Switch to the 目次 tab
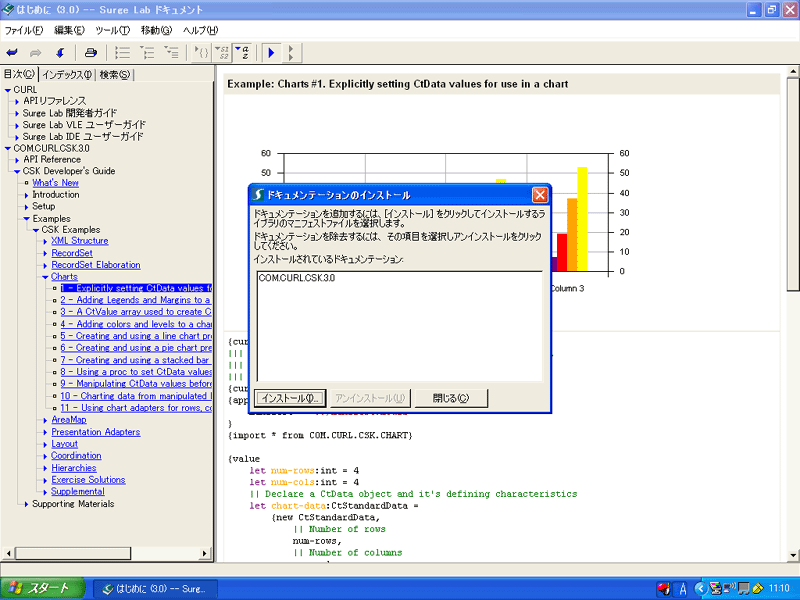 pyautogui.click(x=19, y=74)
